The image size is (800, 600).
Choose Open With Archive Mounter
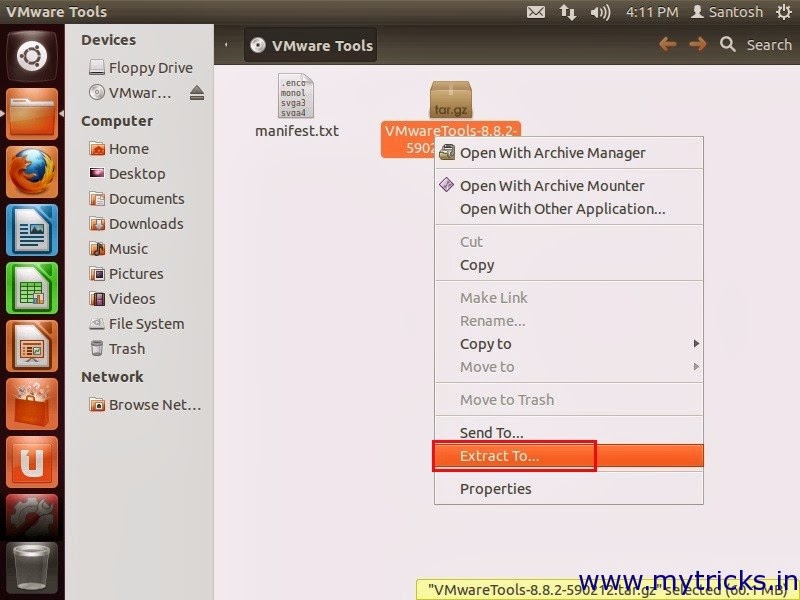click(568, 186)
